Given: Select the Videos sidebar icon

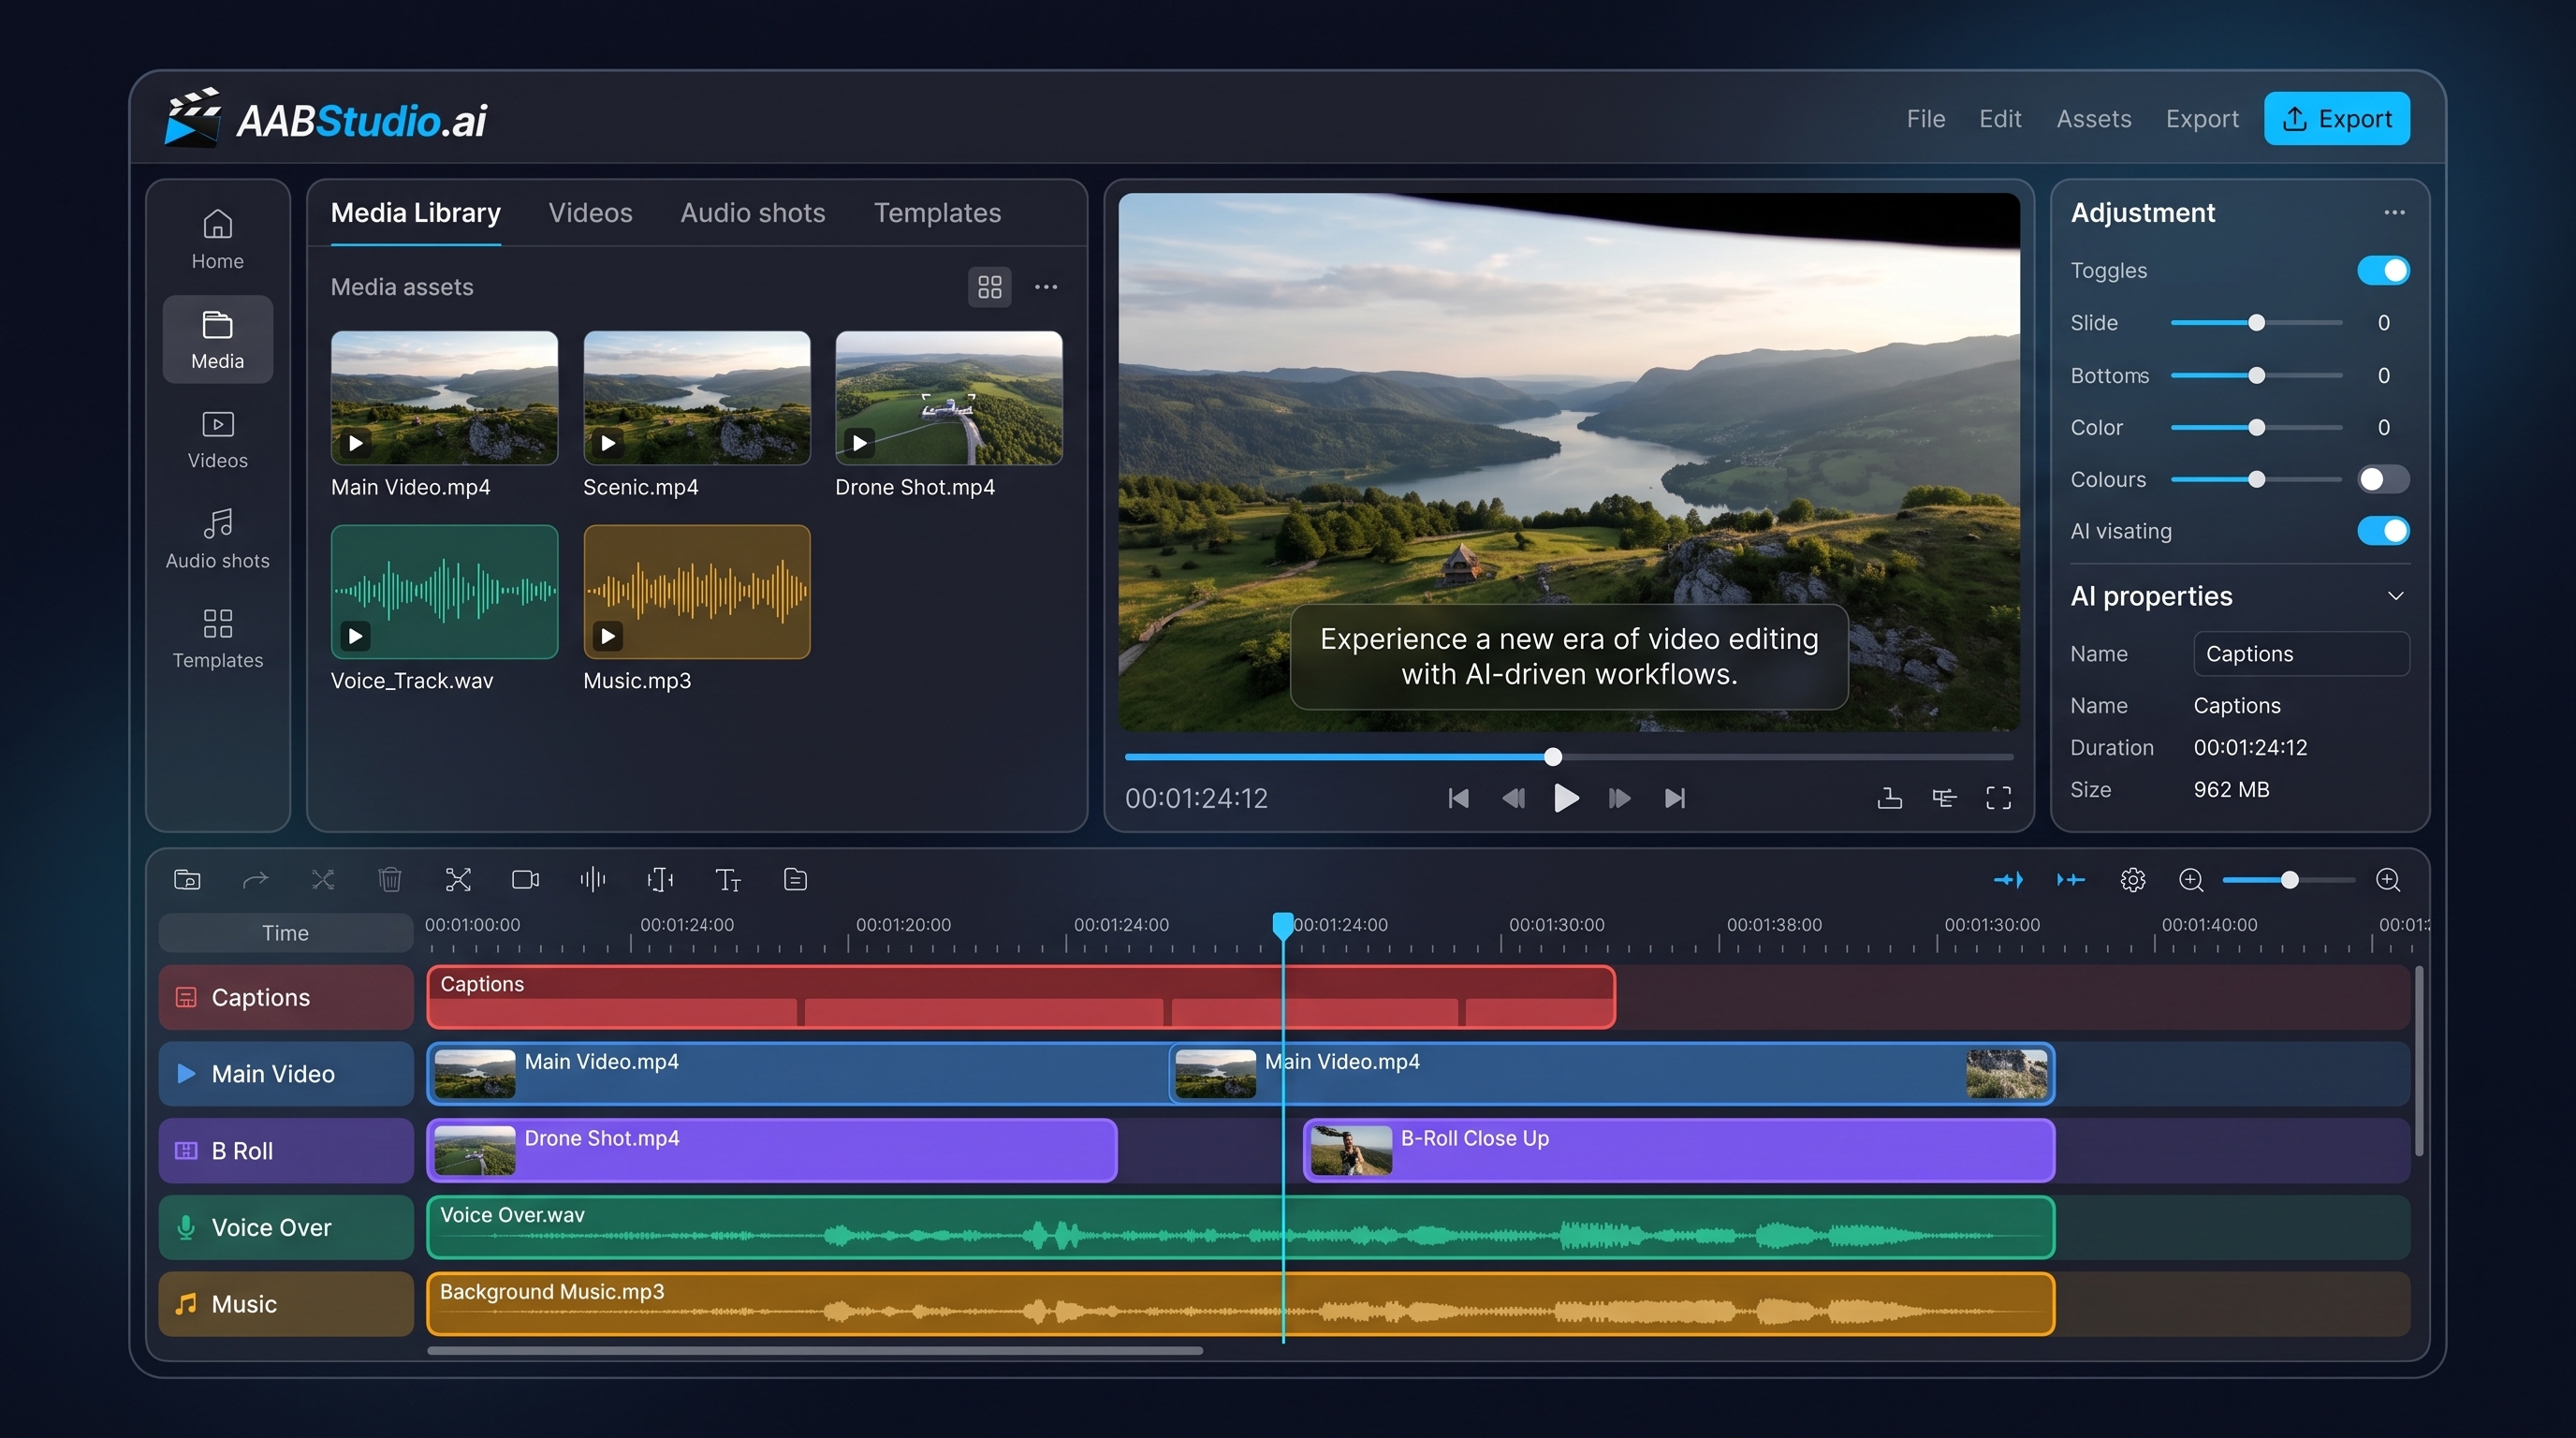Looking at the screenshot, I should [217, 440].
